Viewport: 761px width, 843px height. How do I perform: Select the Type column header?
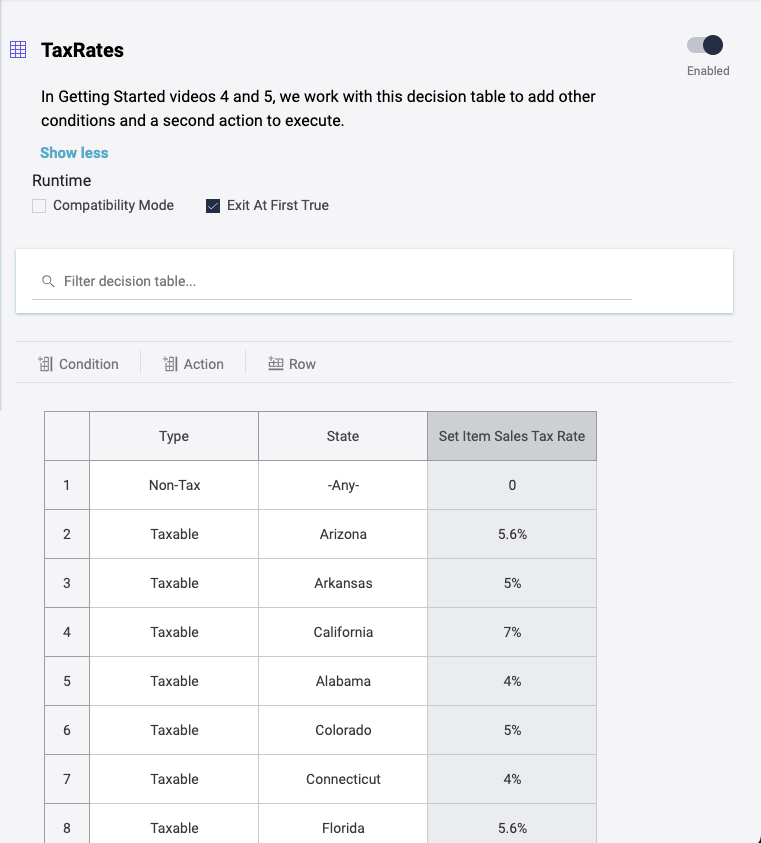coord(174,436)
